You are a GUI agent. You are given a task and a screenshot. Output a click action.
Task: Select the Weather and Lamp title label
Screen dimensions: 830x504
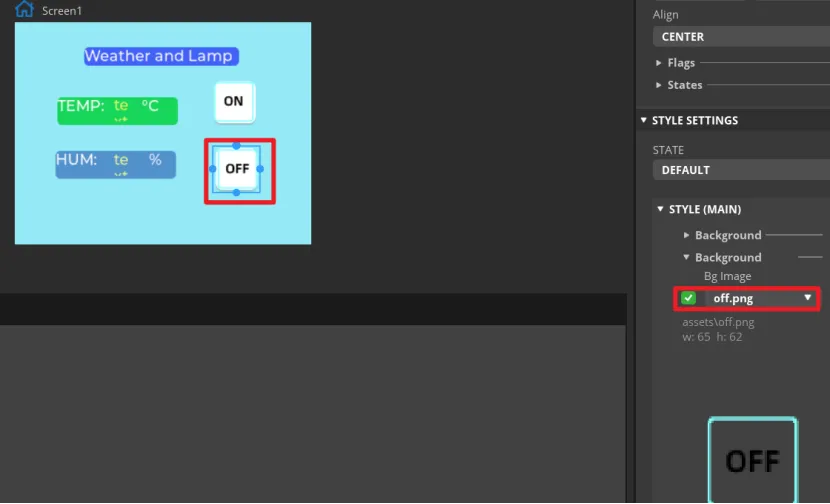click(x=159, y=56)
